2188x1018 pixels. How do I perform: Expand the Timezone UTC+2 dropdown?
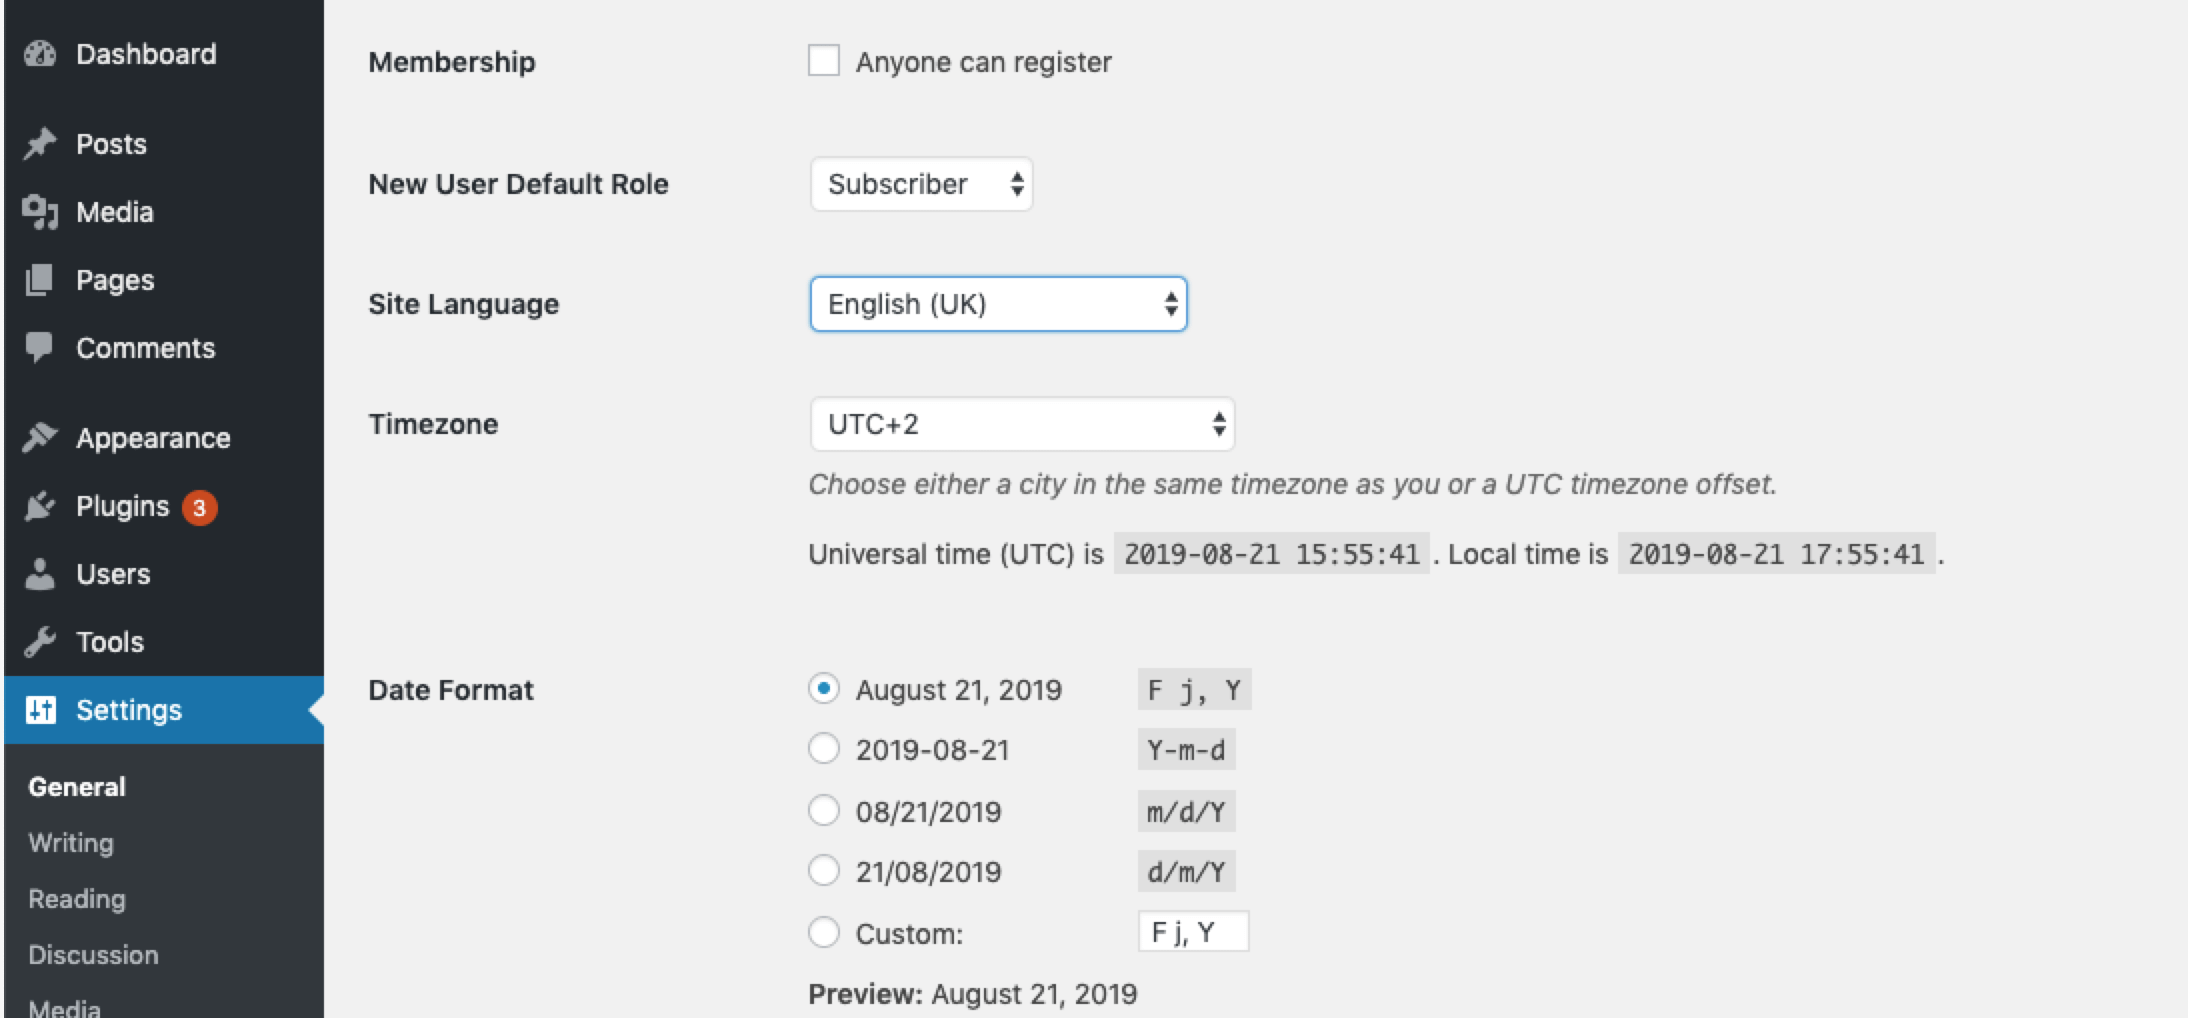1022,424
